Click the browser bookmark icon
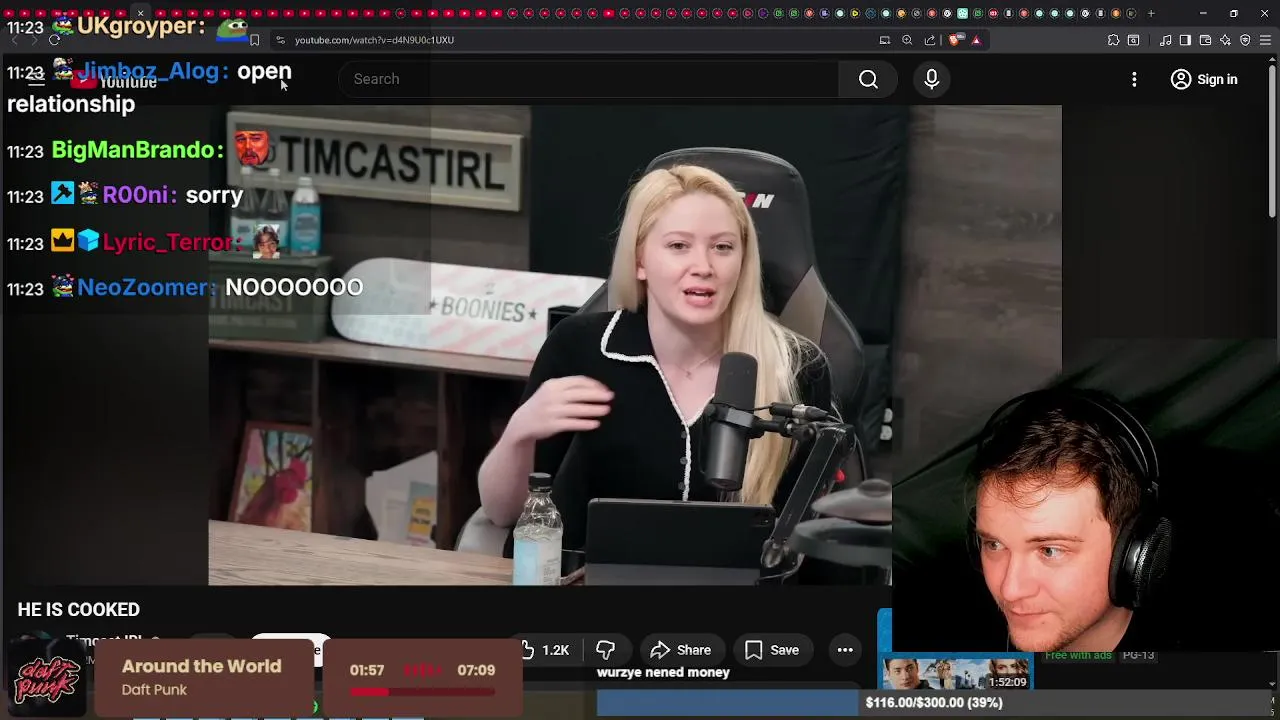This screenshot has width=1280, height=720. tap(254, 40)
